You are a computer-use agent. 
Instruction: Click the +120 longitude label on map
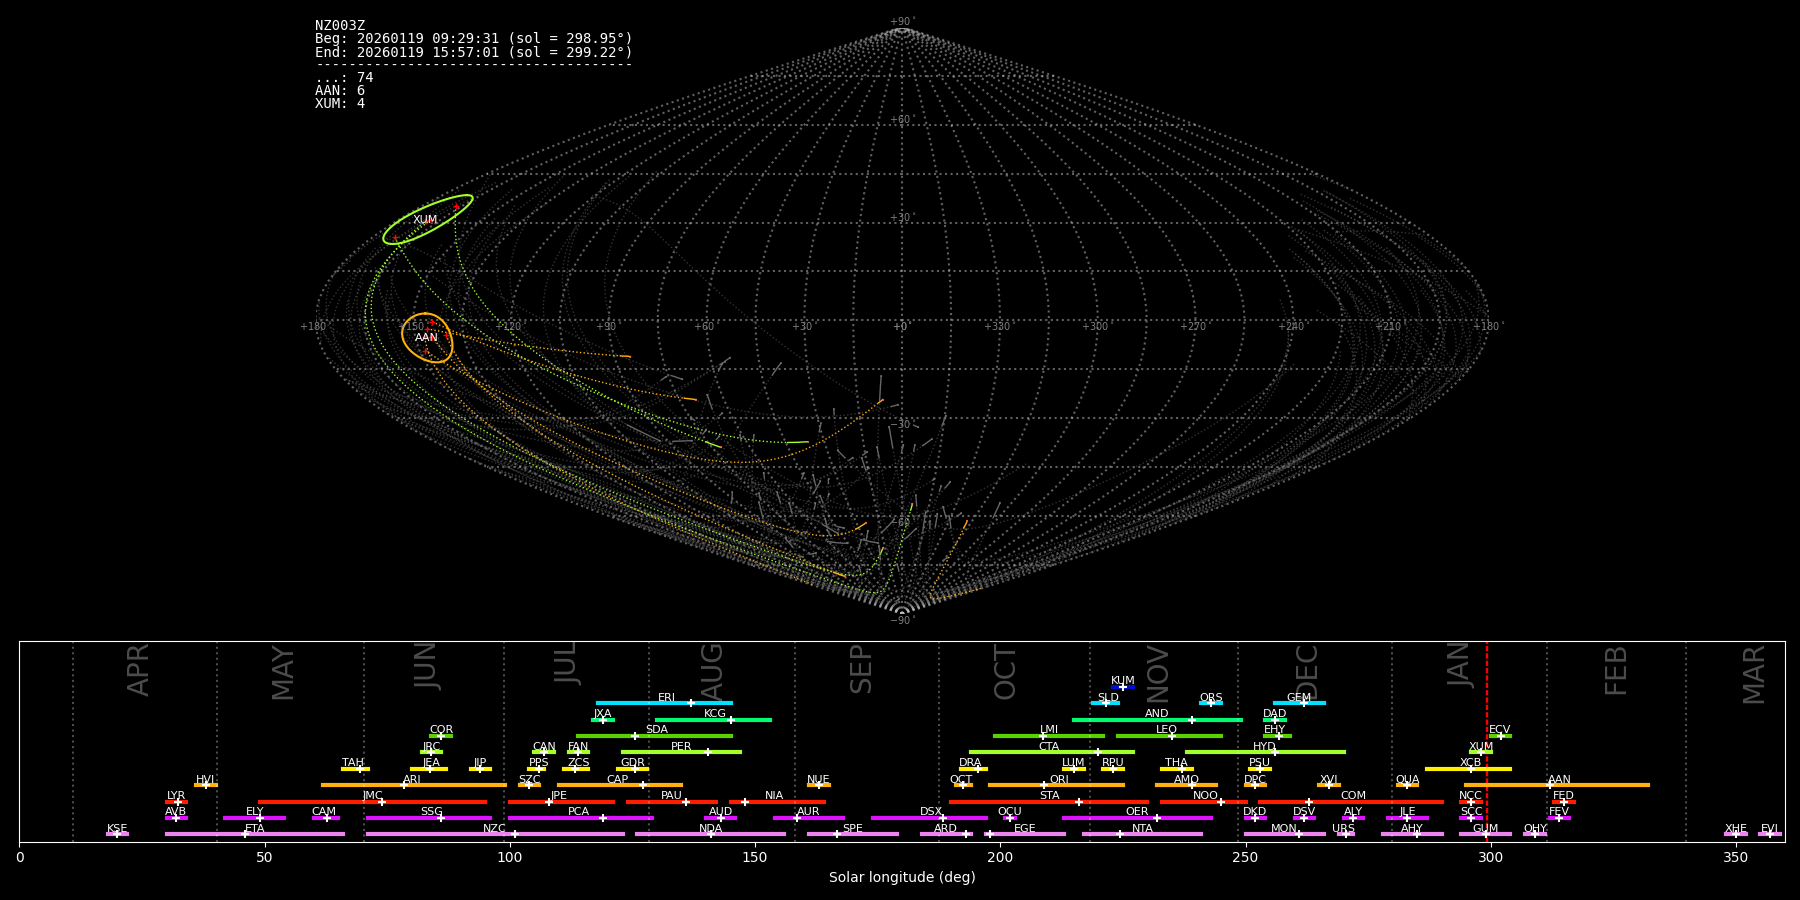509,326
